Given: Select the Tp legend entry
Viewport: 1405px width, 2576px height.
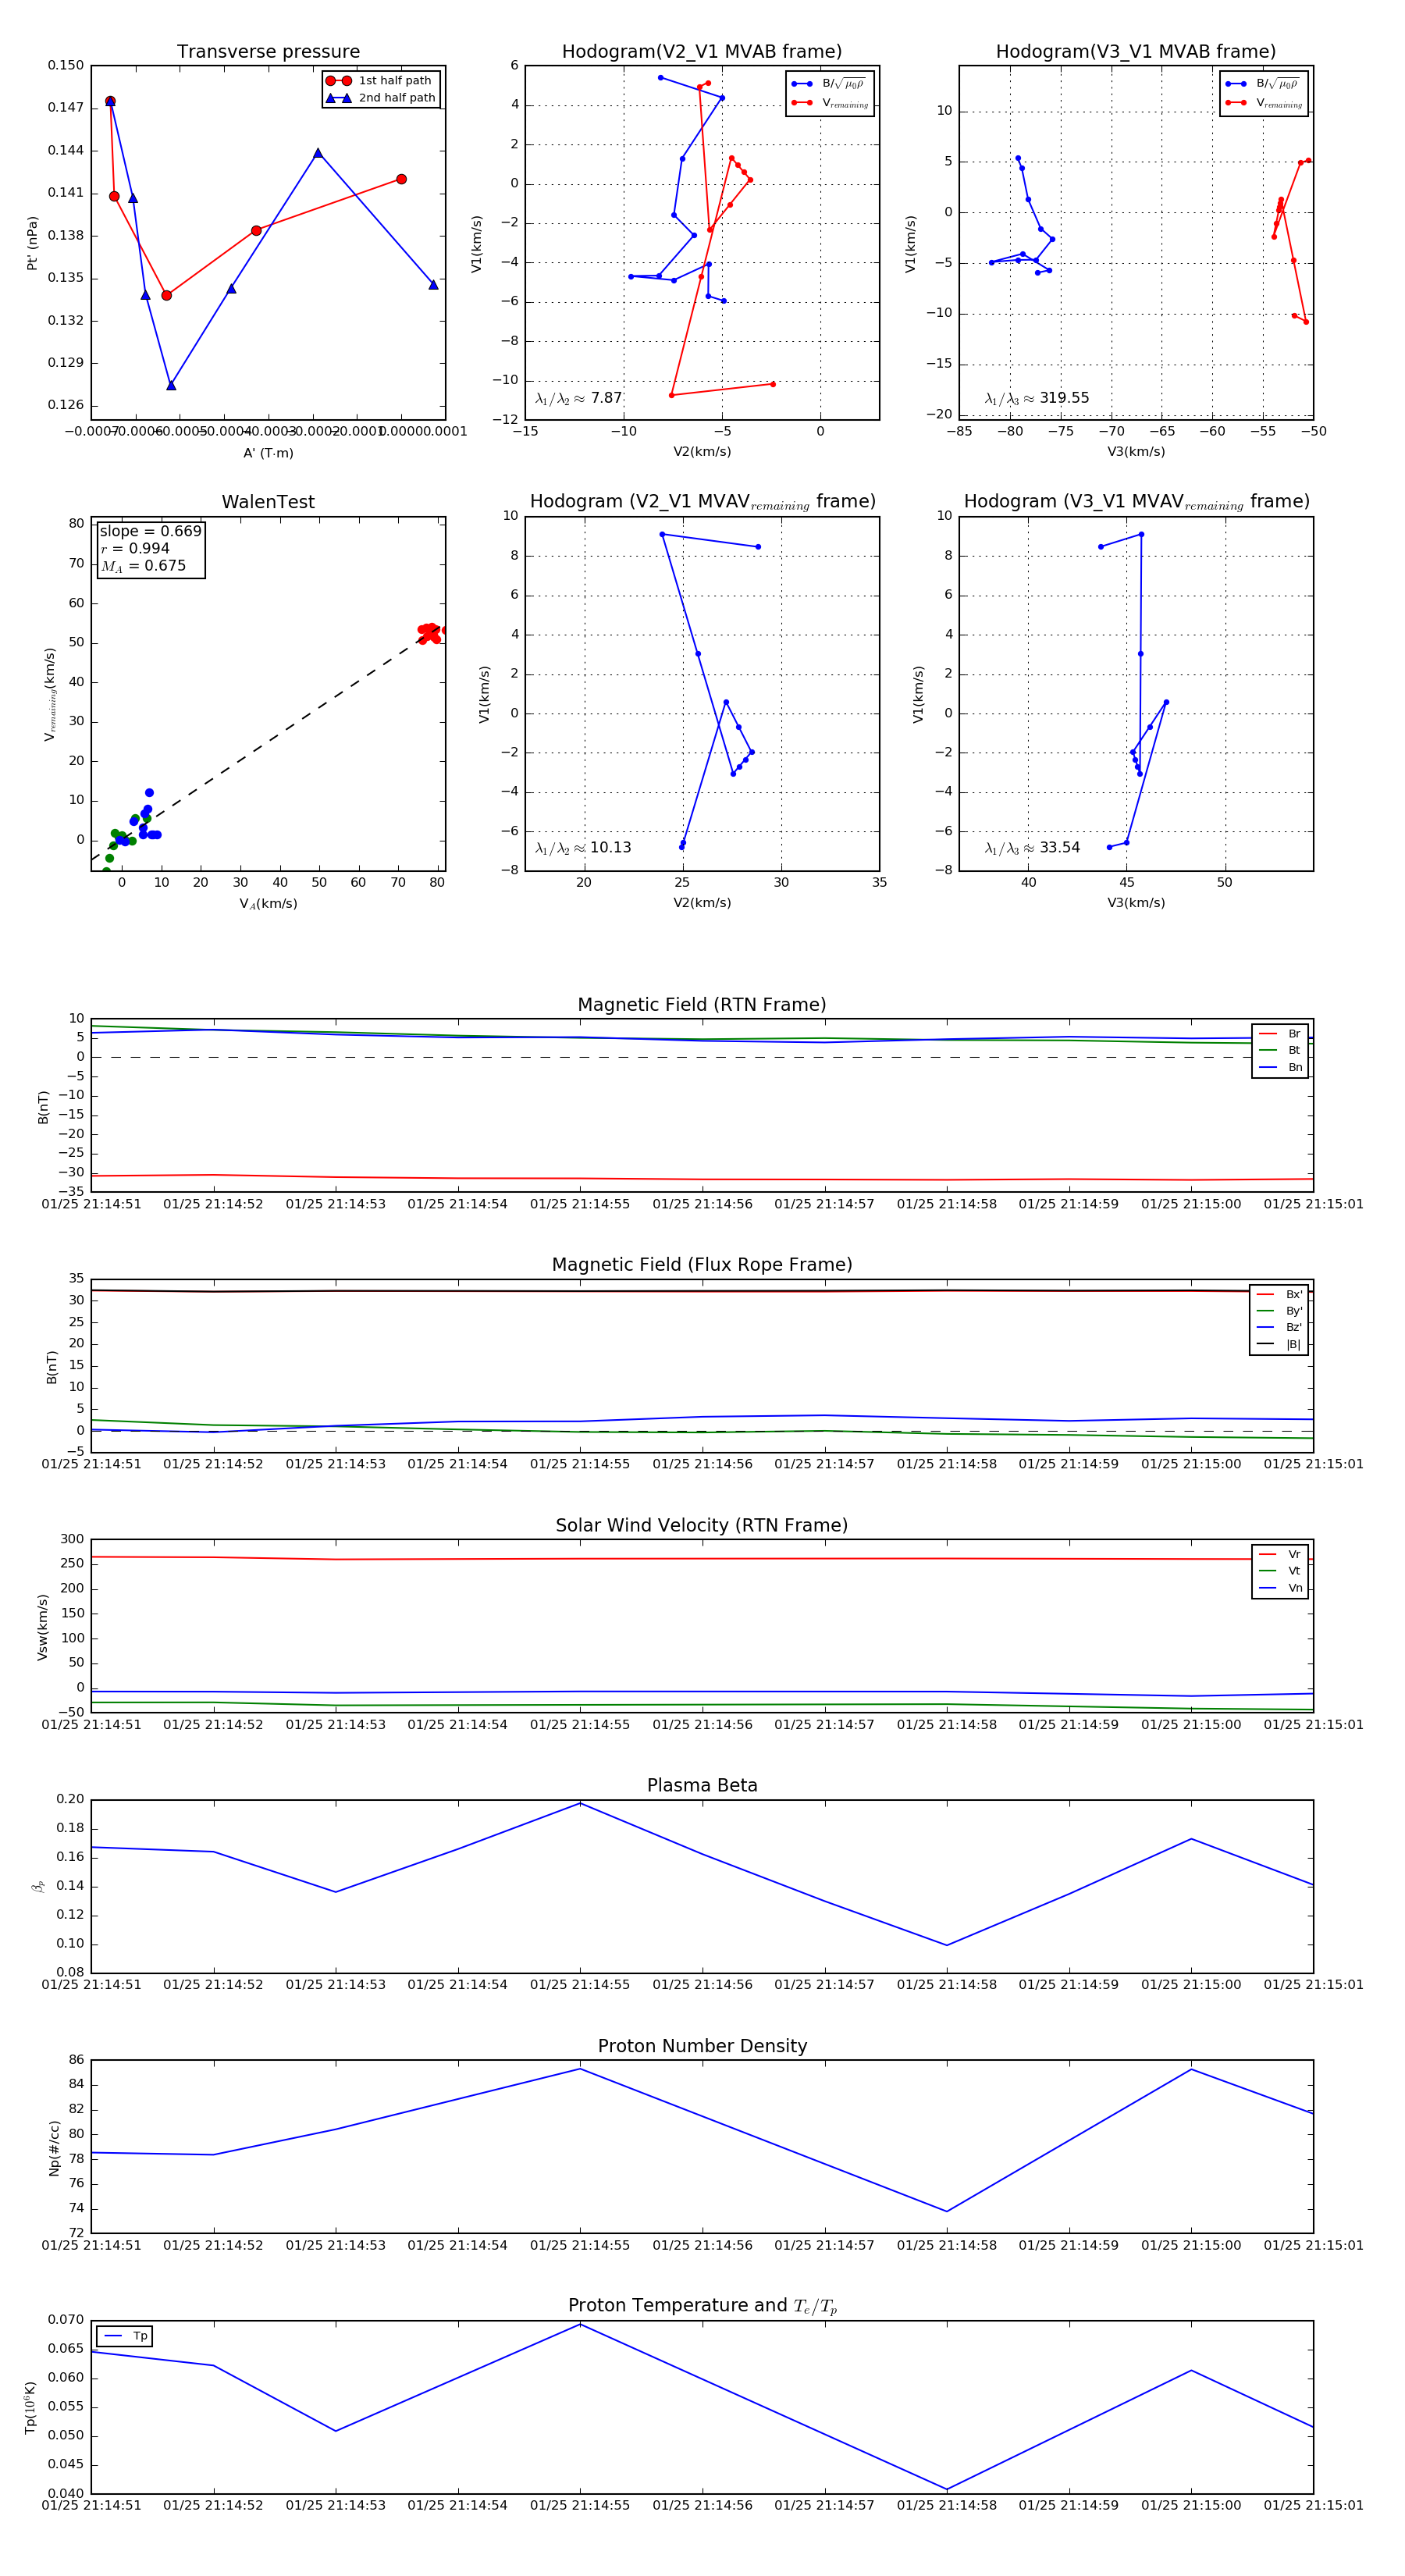Looking at the screenshot, I should (x=125, y=2336).
